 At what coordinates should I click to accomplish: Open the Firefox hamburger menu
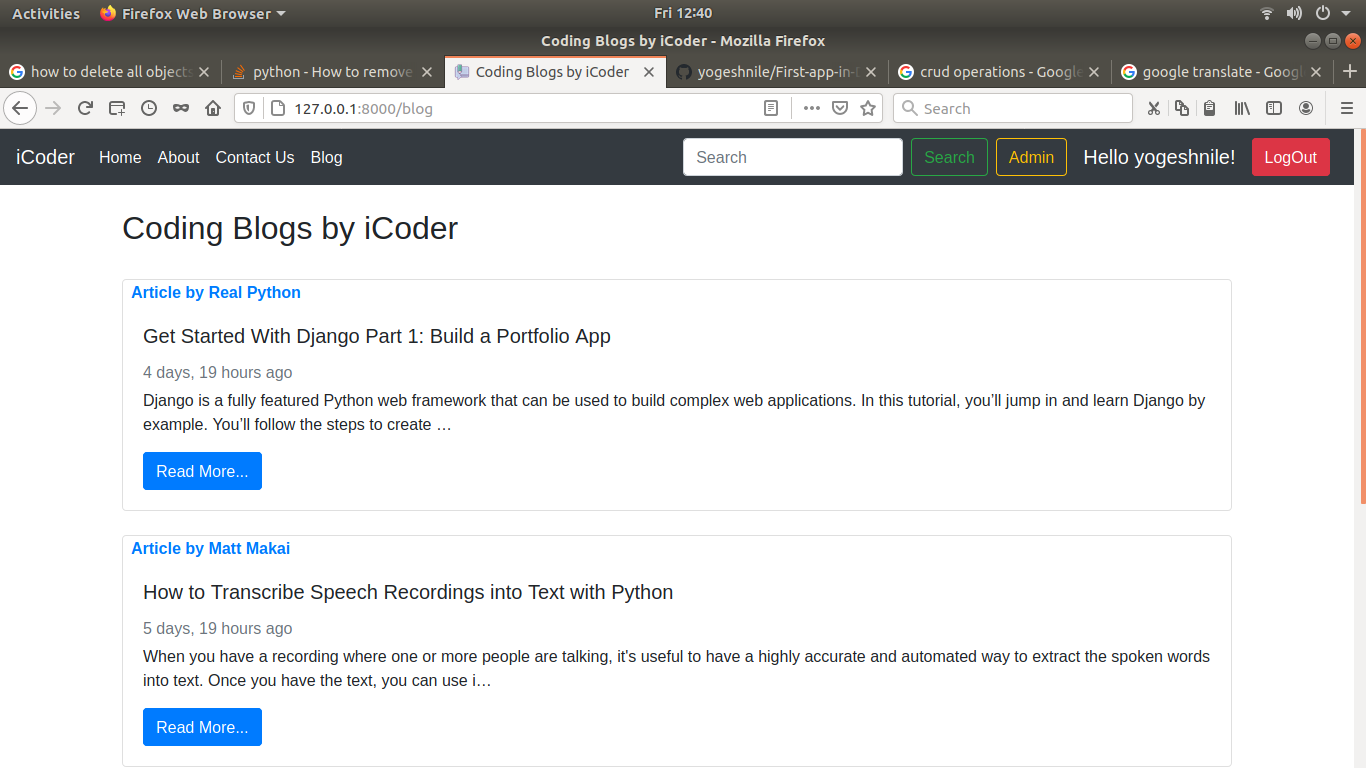(1346, 108)
